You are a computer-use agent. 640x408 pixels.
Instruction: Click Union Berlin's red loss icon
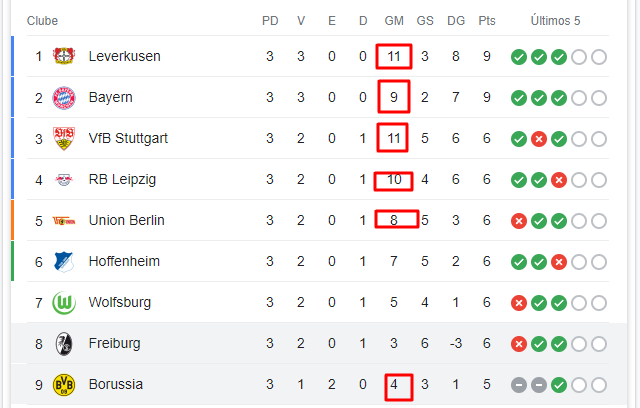[519, 221]
